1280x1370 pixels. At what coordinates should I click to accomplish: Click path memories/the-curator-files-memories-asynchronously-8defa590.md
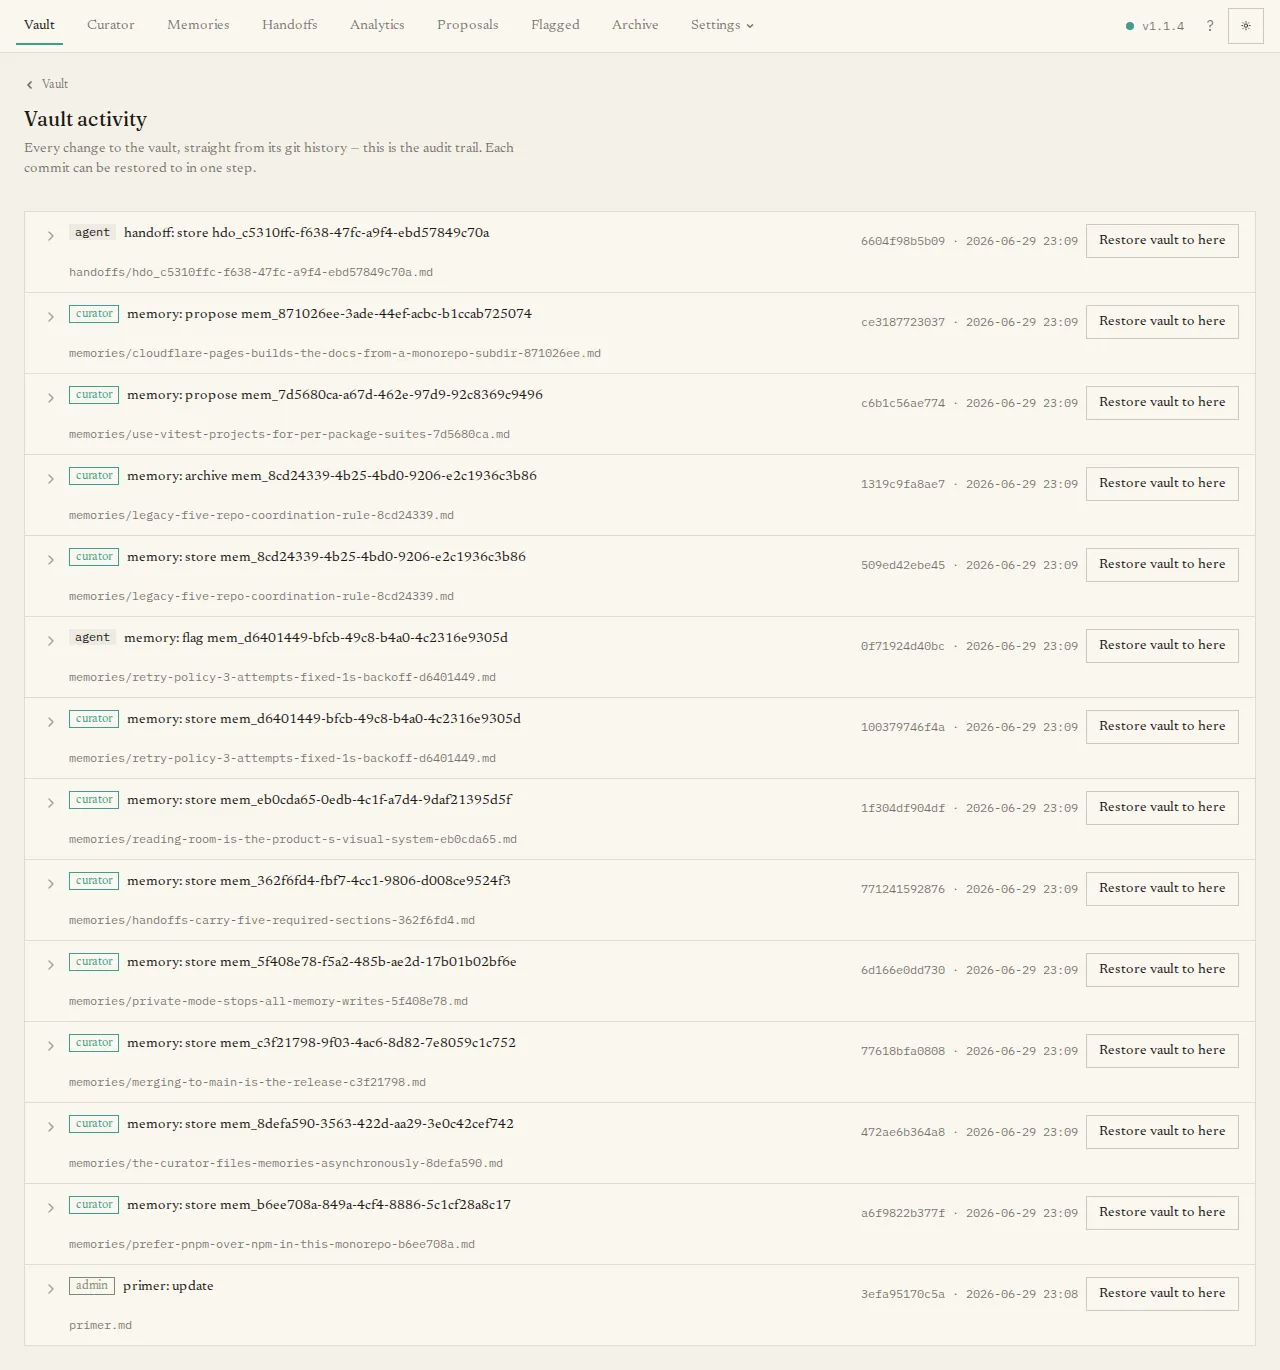point(286,1164)
